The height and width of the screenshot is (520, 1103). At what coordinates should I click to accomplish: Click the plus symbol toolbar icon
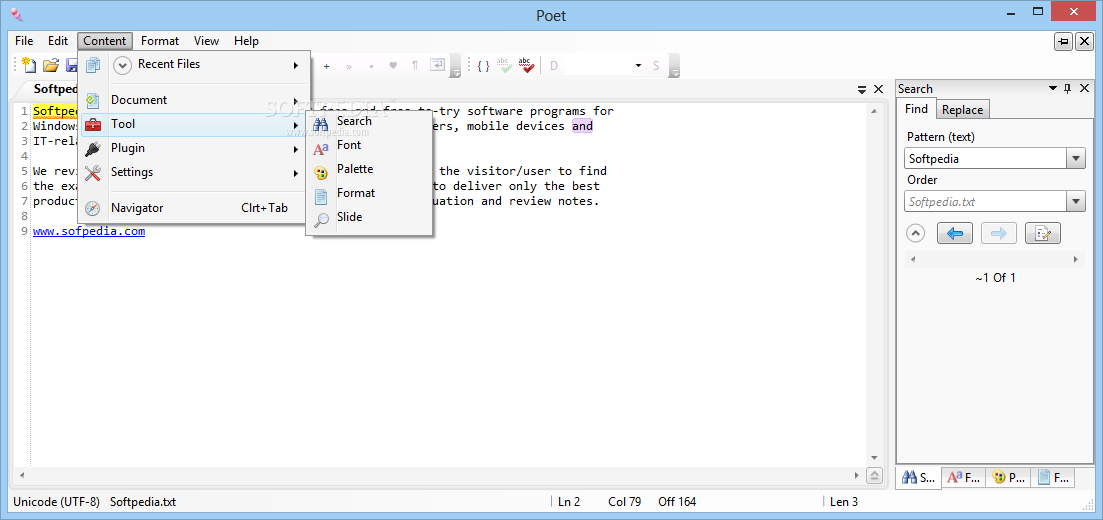coord(326,66)
